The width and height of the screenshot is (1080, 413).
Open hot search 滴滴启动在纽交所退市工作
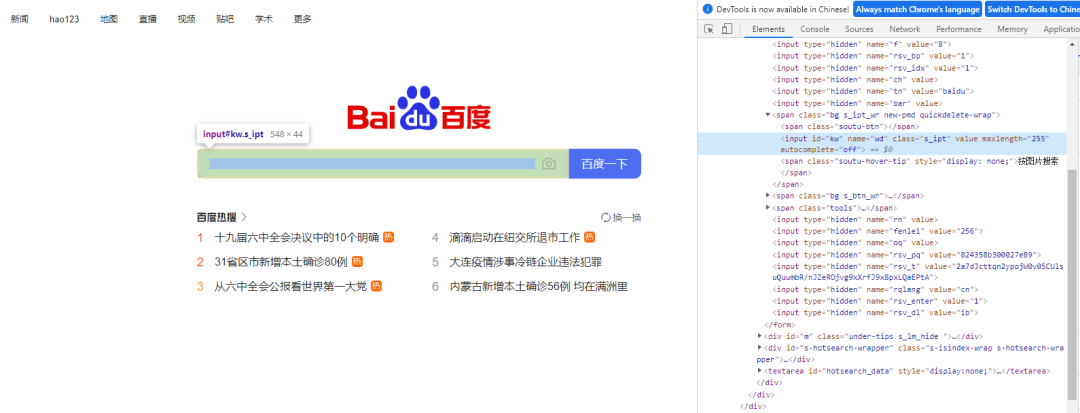click(x=515, y=237)
